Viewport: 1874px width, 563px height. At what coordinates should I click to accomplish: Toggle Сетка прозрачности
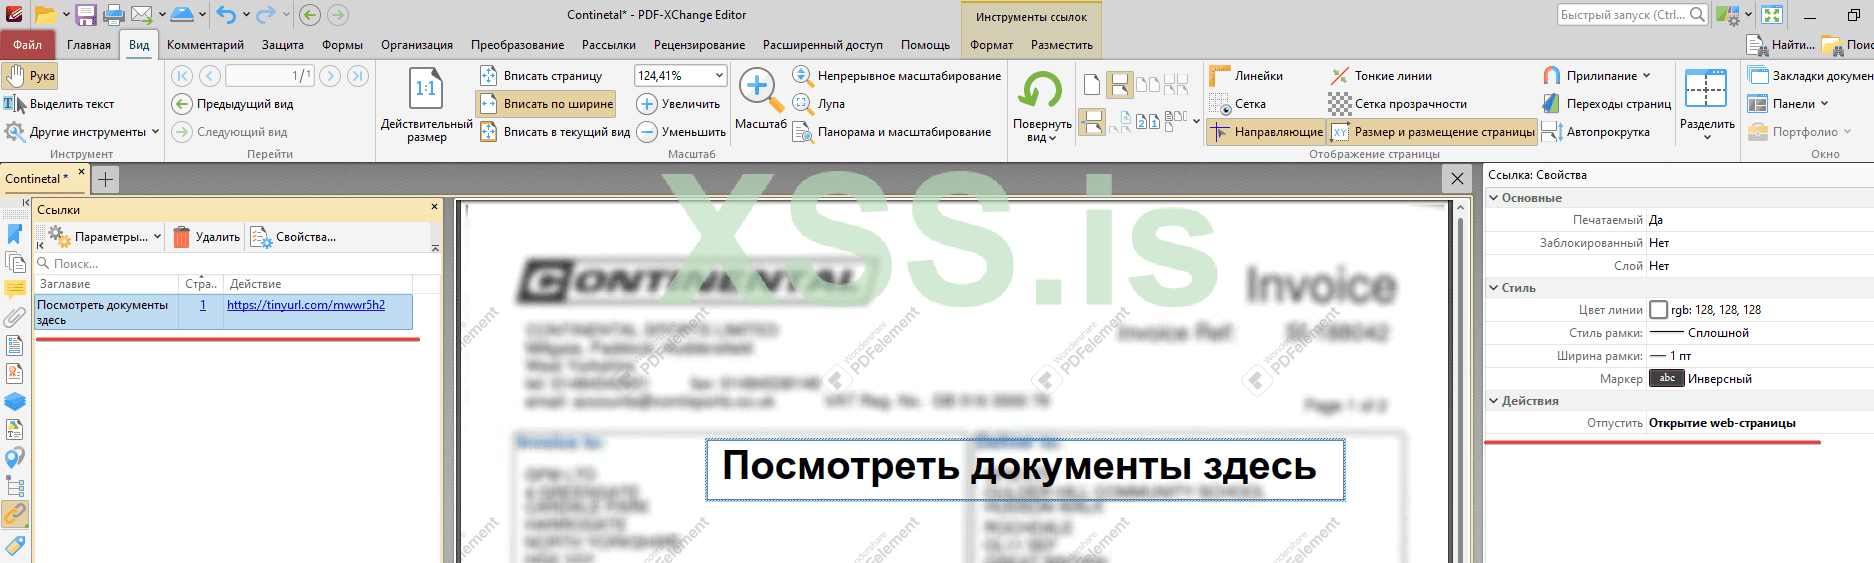point(1398,104)
